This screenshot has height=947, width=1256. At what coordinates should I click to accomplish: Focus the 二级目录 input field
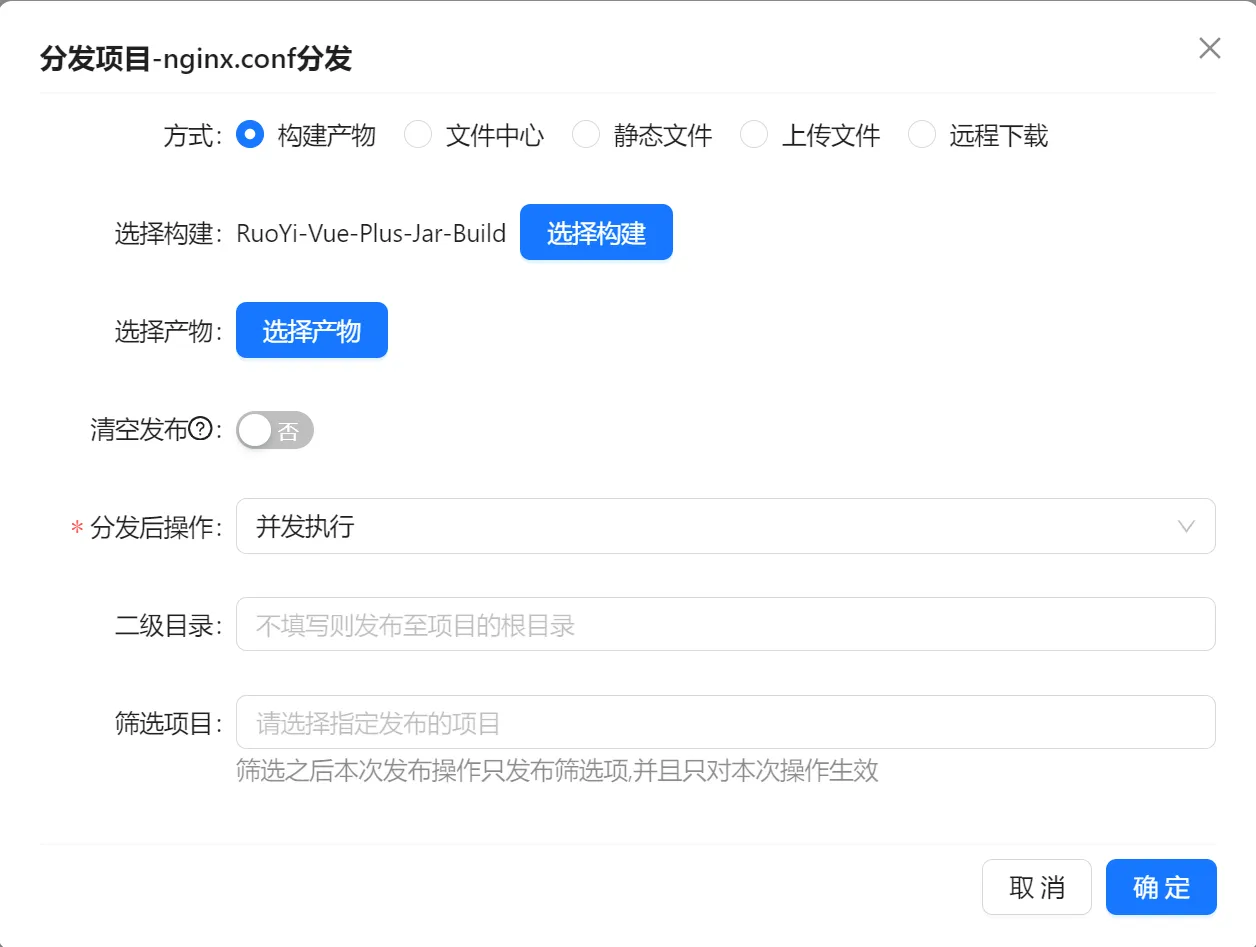pos(725,625)
